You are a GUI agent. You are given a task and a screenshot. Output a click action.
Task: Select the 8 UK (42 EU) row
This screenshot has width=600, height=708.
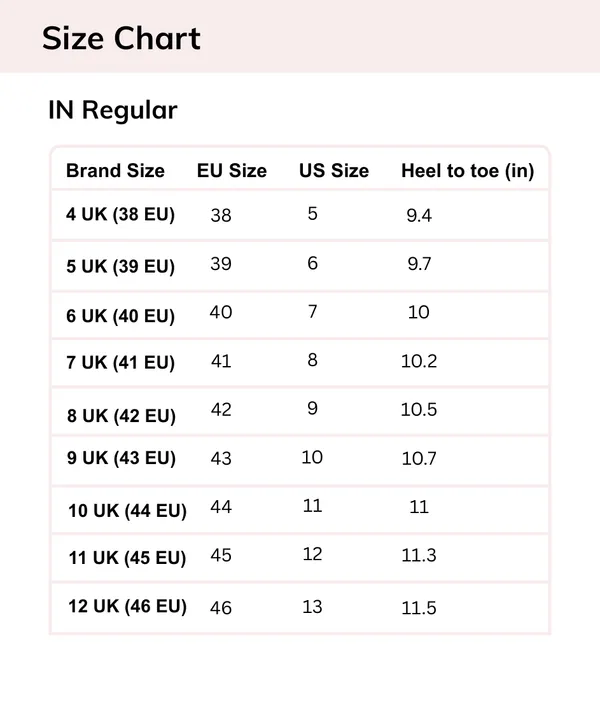(300, 411)
